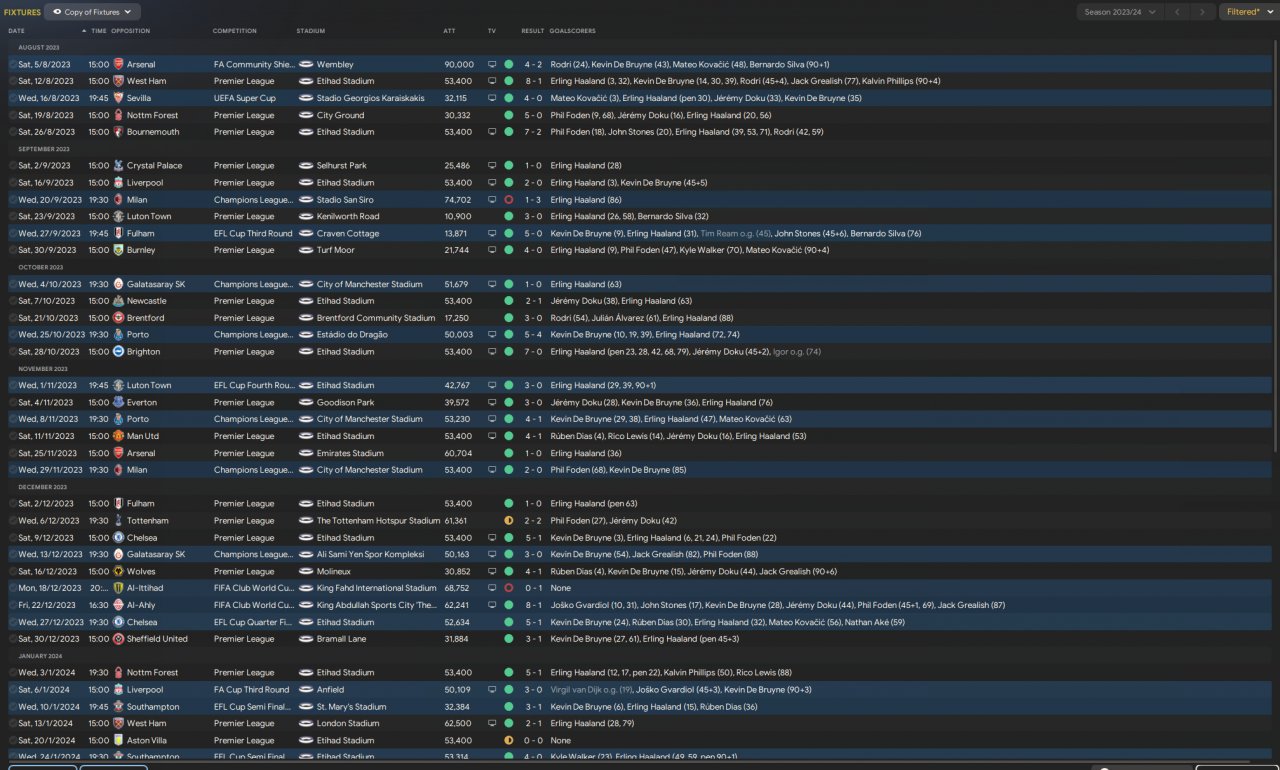Open the Craven Cottage stadium link
Viewport: 1280px width, 770px height.
click(346, 233)
